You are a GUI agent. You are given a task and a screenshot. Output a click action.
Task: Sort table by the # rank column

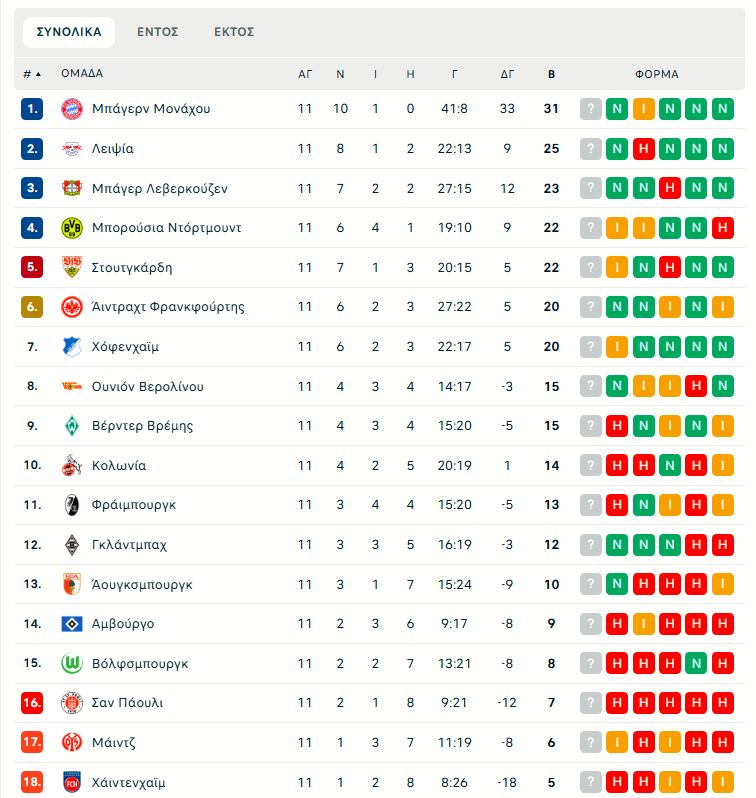32,74
